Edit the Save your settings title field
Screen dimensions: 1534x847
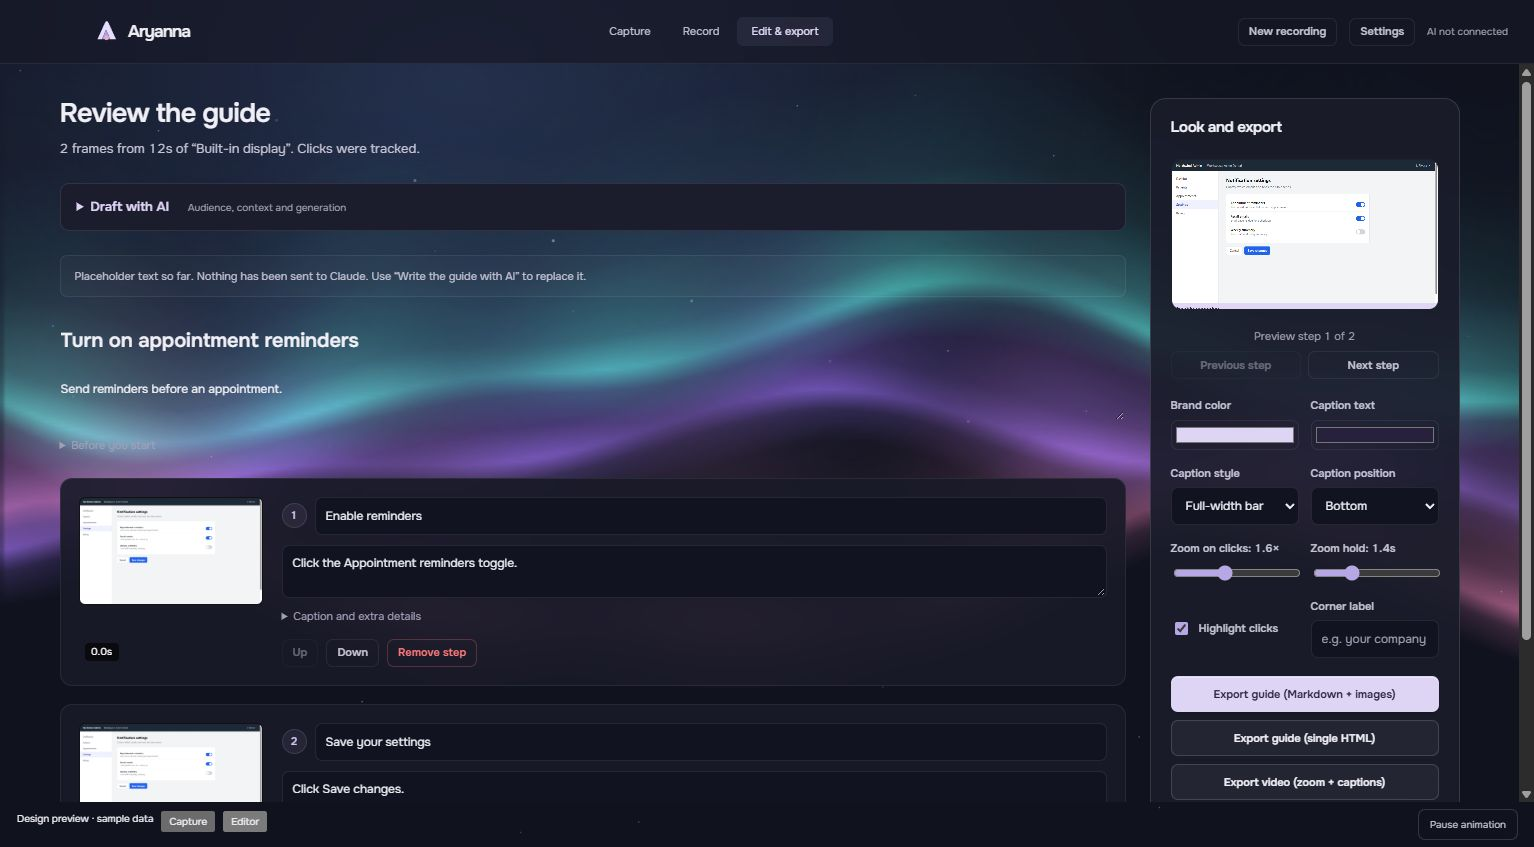[x=711, y=742]
